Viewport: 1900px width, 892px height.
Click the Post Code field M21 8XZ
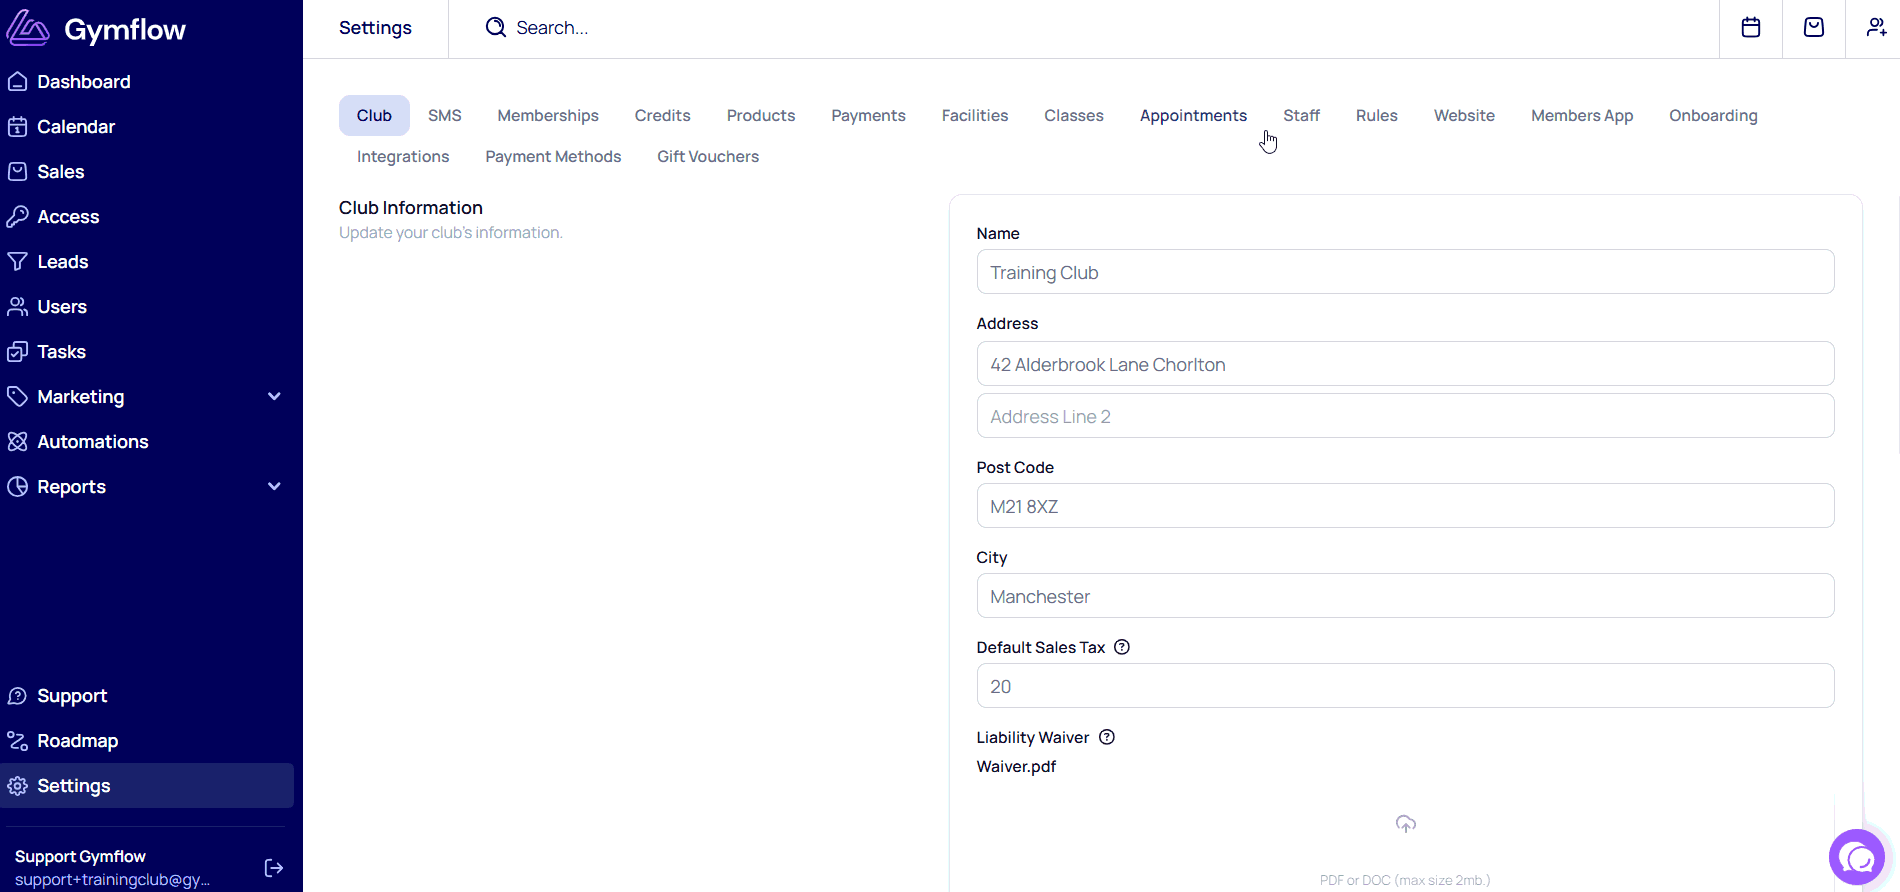pos(1405,506)
